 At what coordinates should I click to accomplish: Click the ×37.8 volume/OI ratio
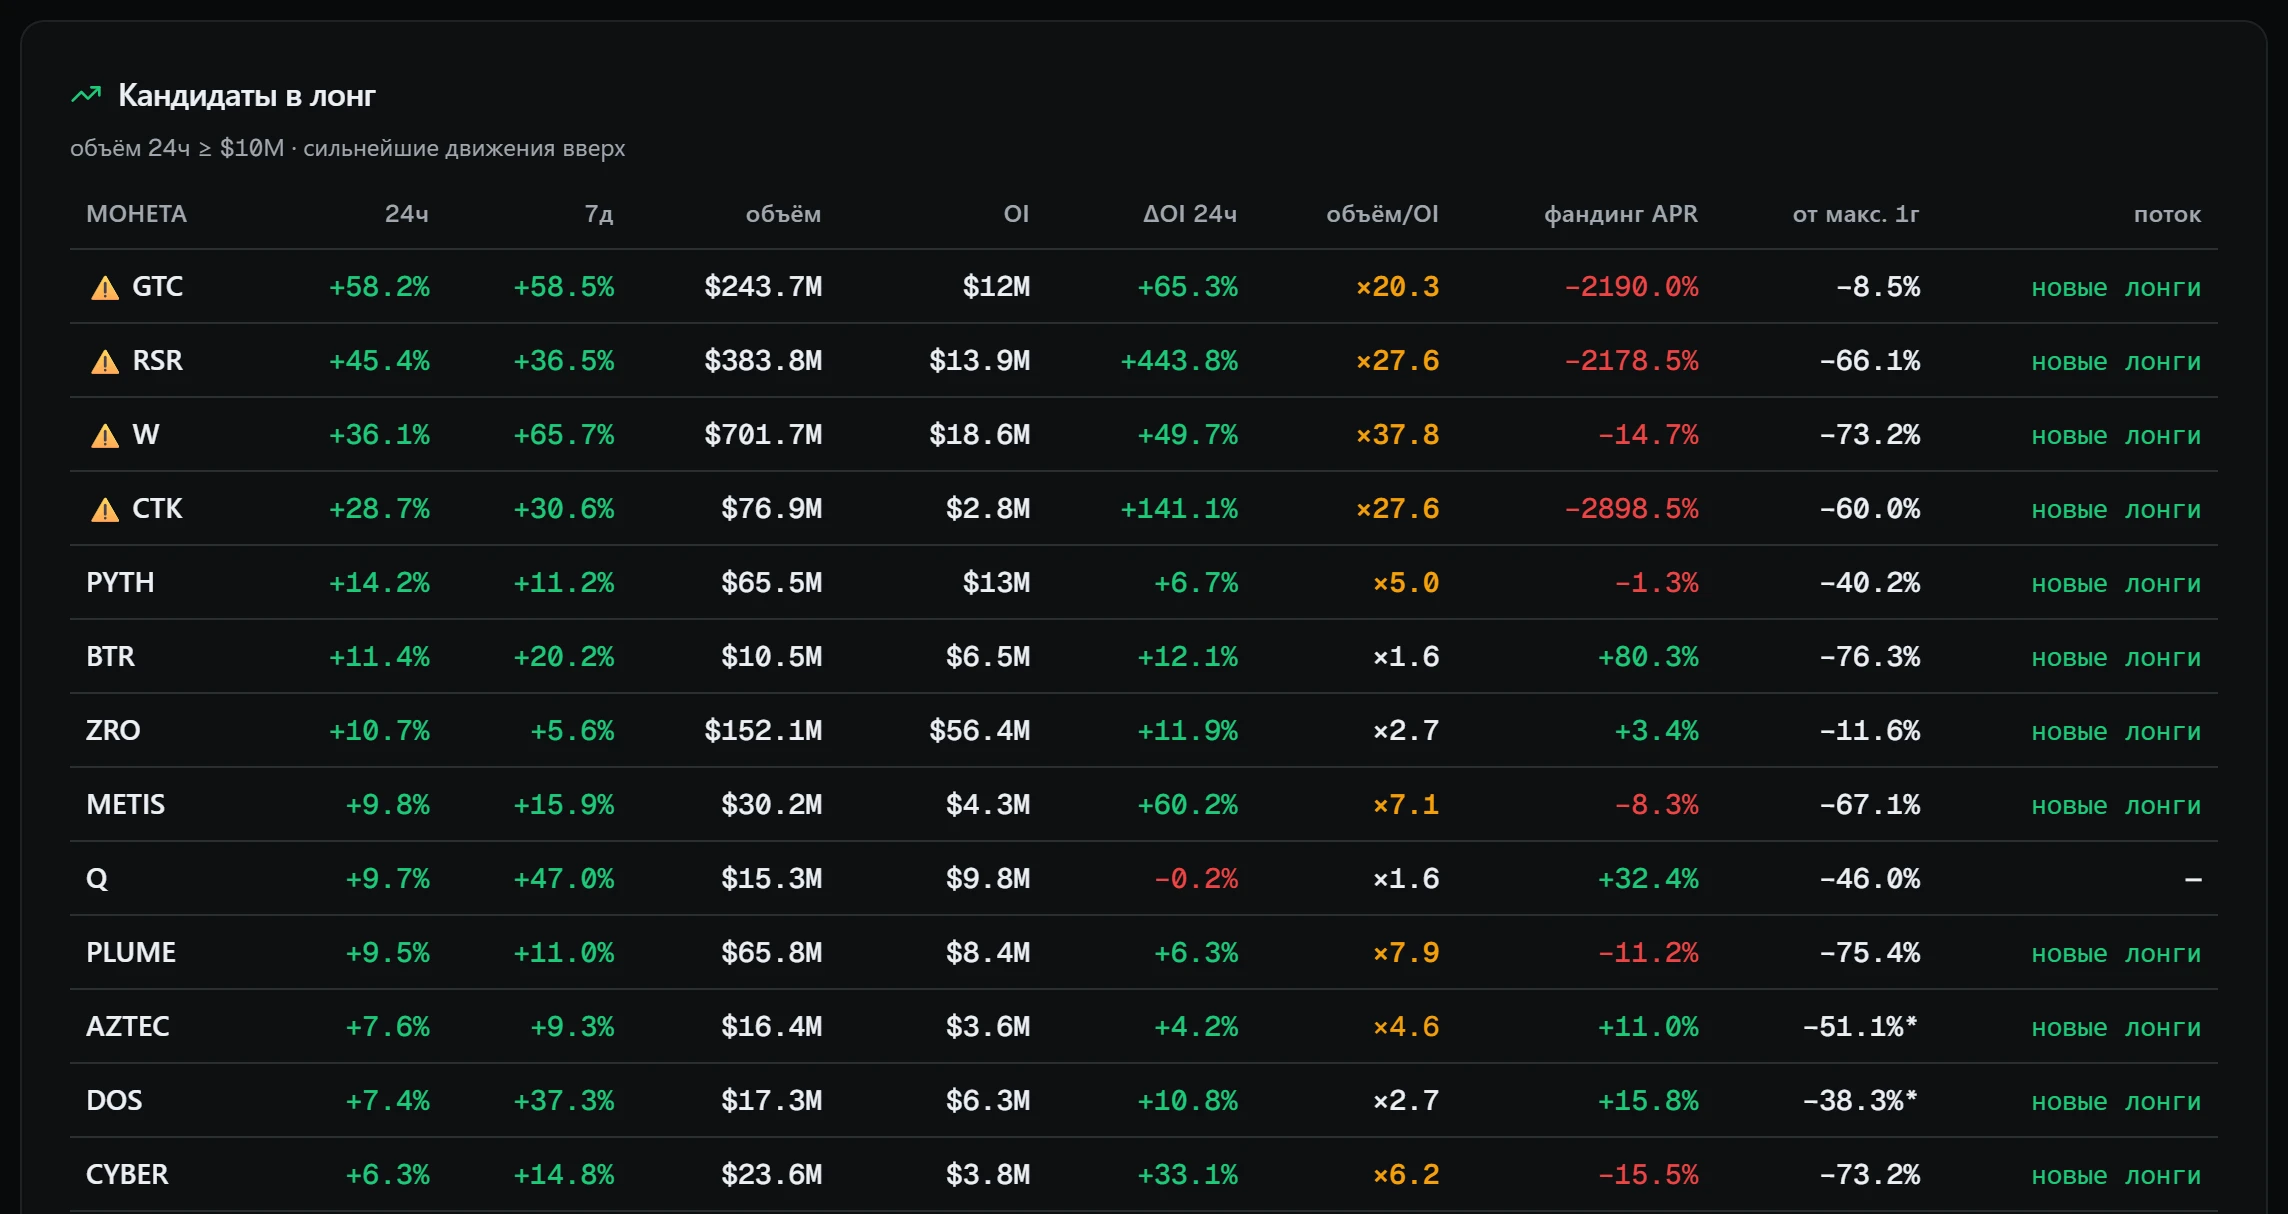(1397, 435)
